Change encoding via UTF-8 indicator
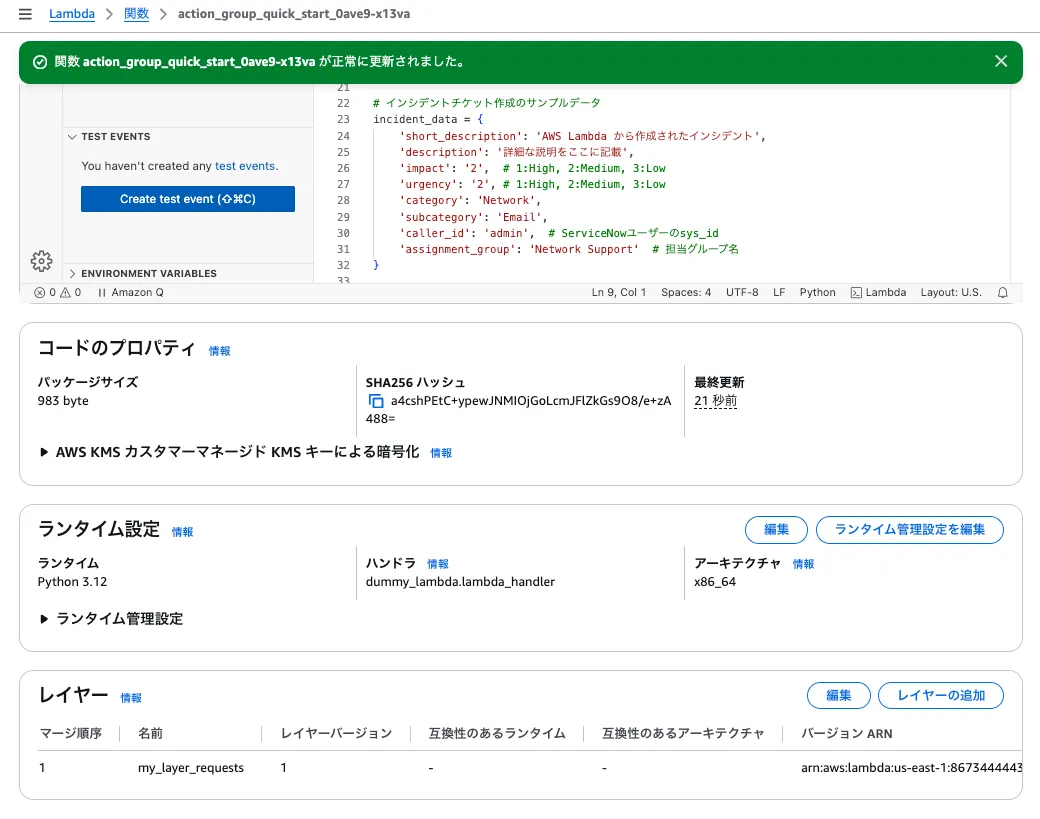 742,292
